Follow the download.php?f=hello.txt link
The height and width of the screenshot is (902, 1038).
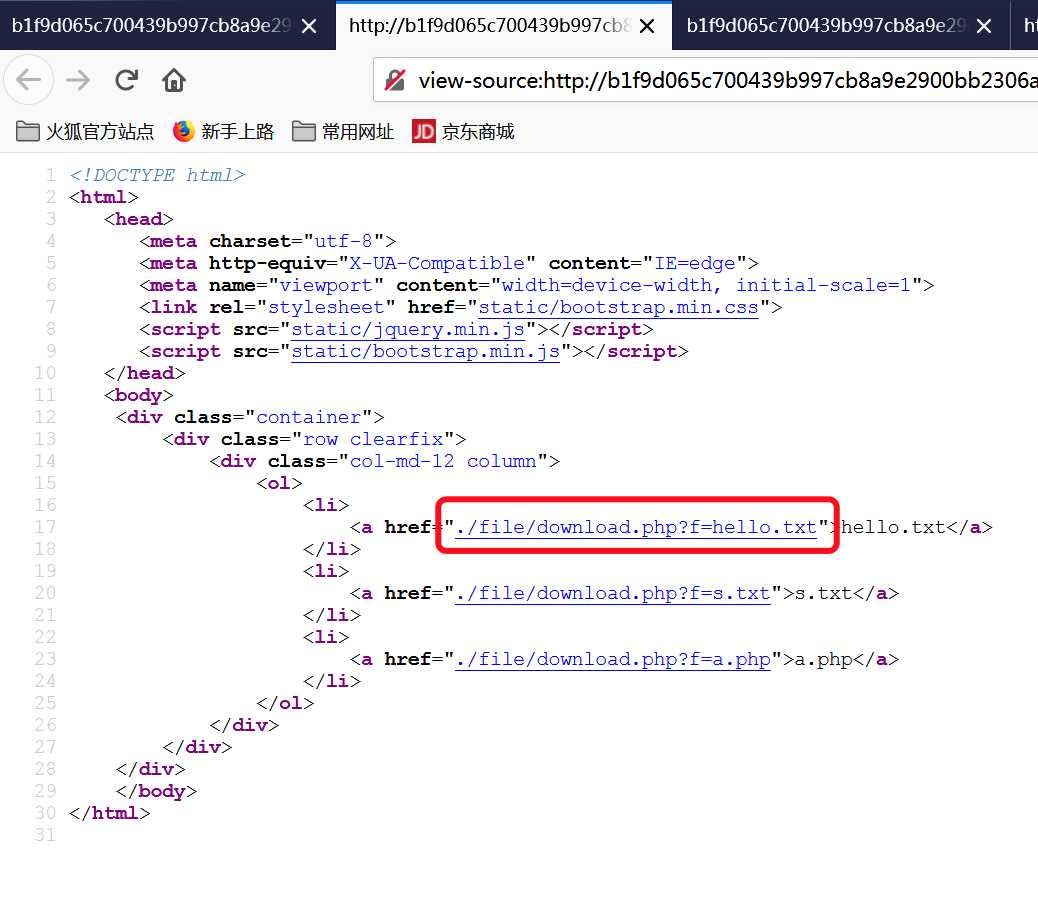[x=636, y=527]
